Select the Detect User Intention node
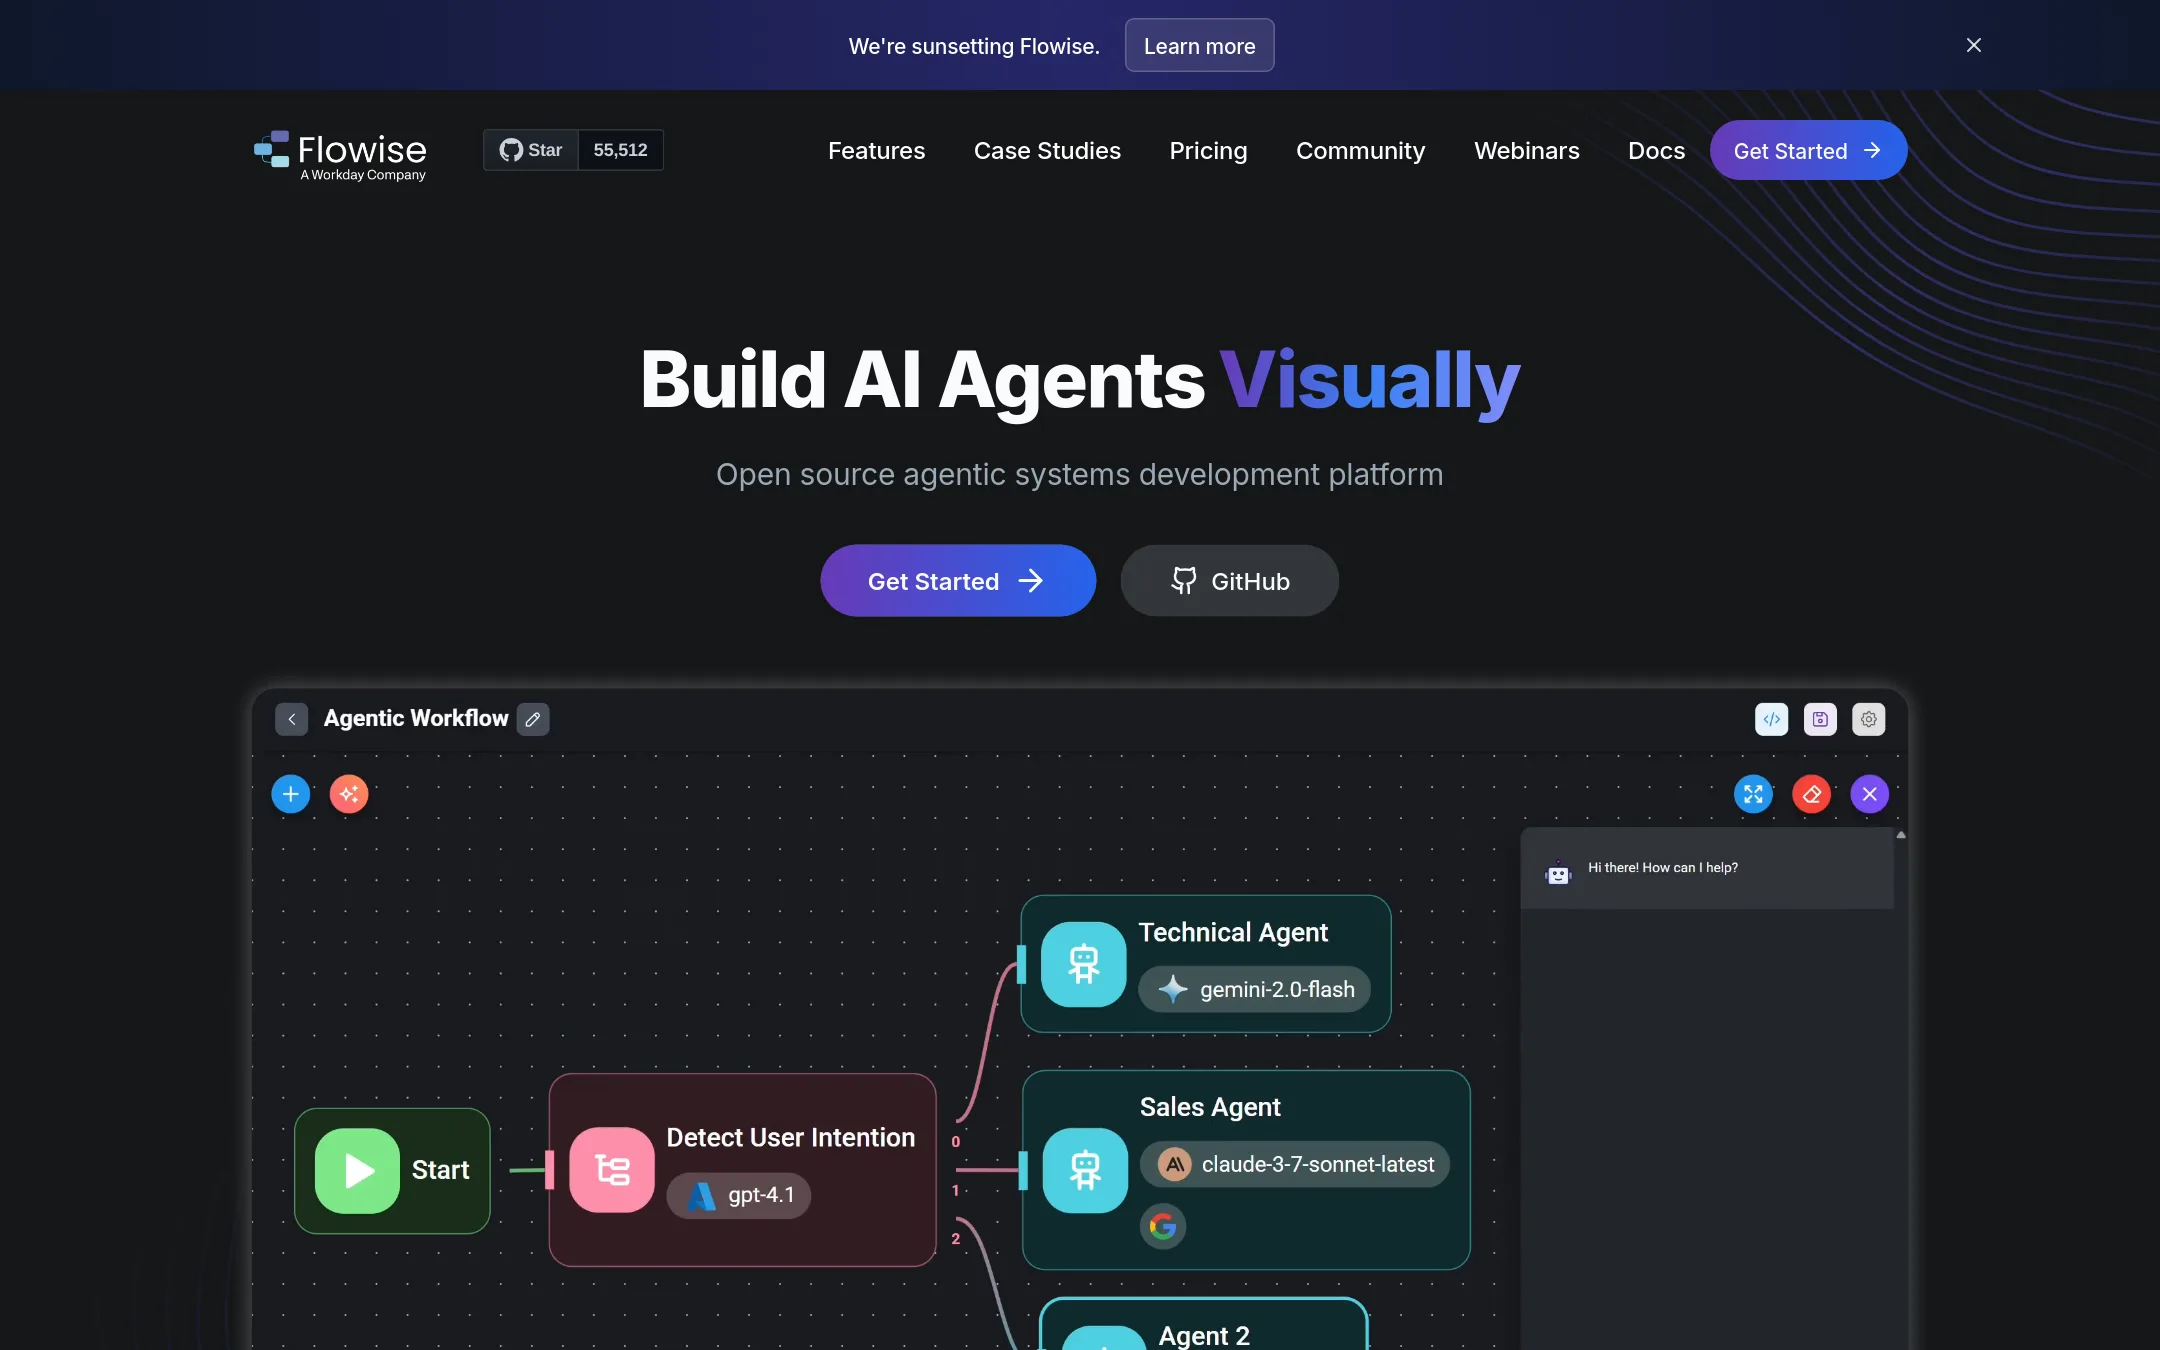The width and height of the screenshot is (2160, 1350). tap(742, 1170)
